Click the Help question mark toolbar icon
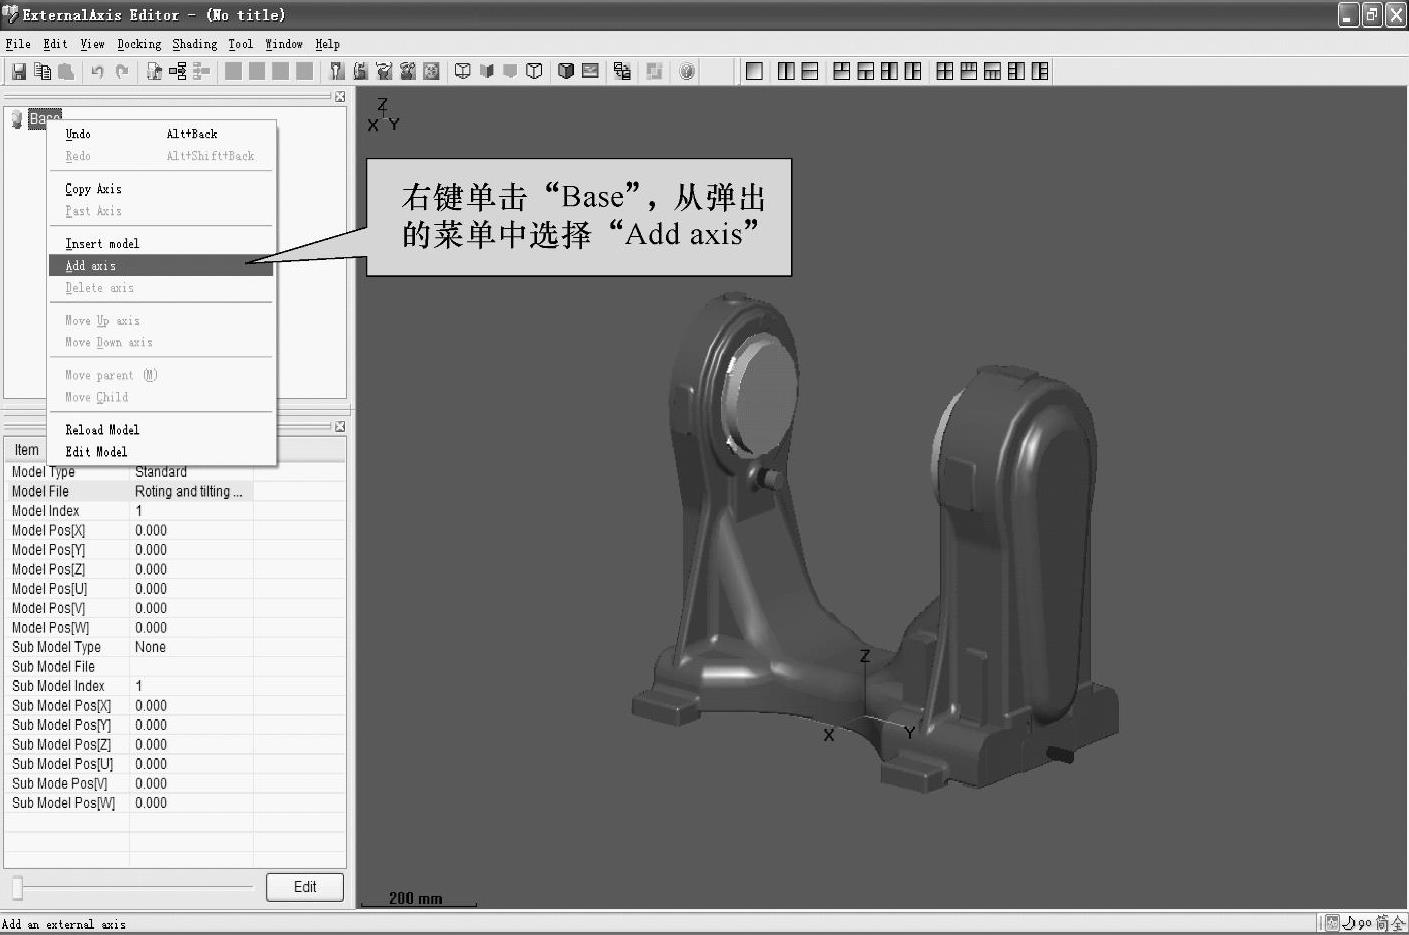Viewport: 1409px width, 935px height. click(x=687, y=71)
